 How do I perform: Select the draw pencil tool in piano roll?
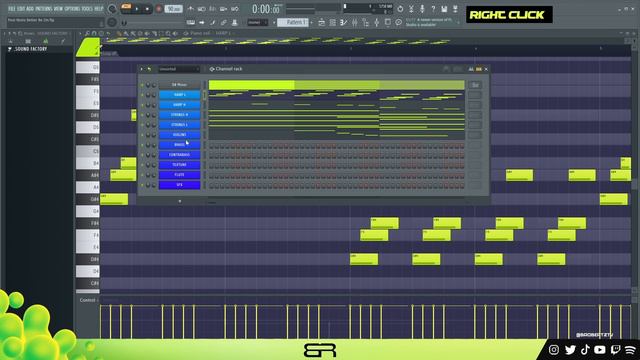pyautogui.click(x=119, y=33)
